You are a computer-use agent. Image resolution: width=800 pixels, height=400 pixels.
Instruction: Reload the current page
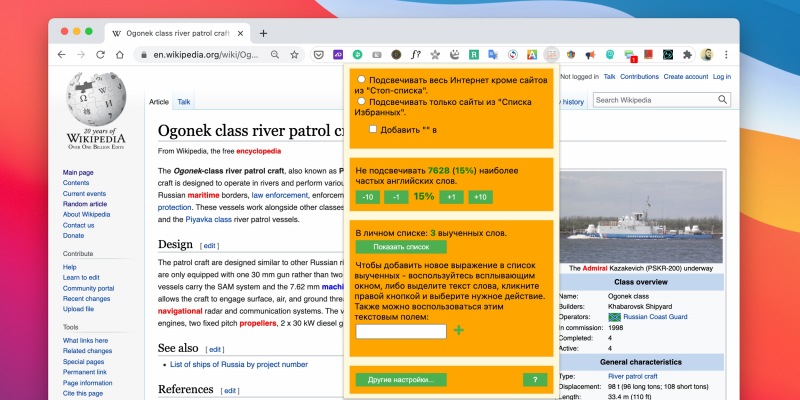coord(101,55)
